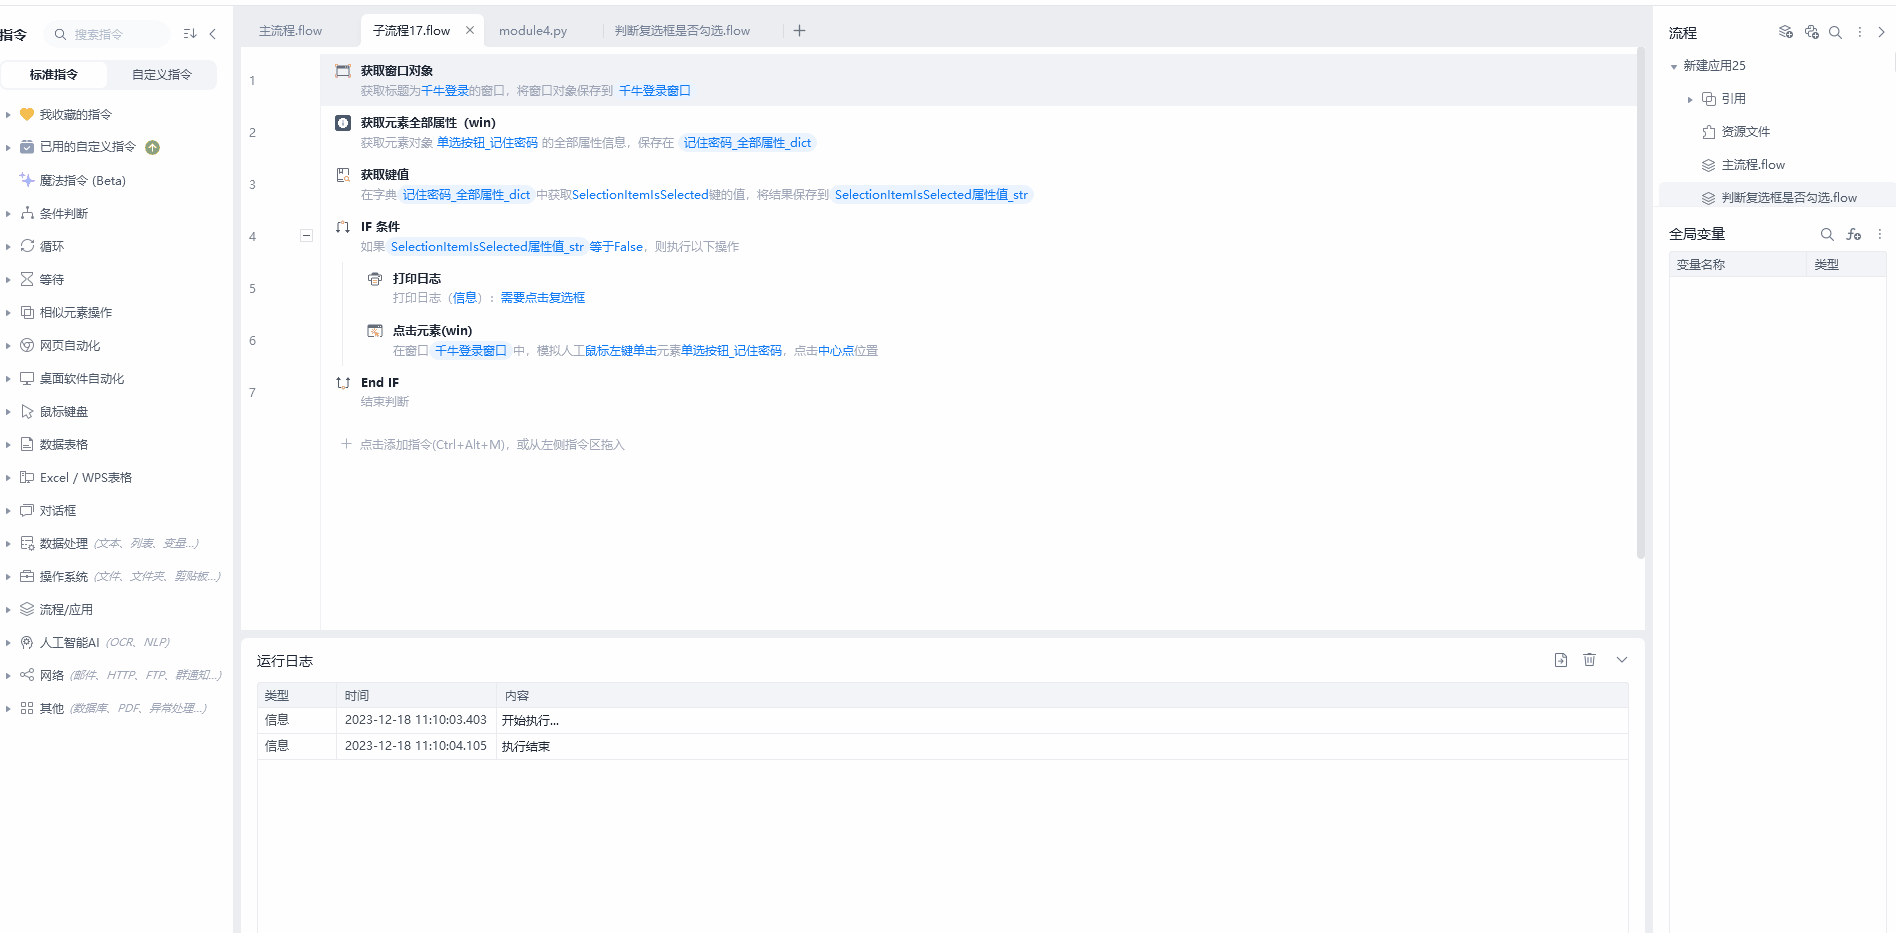Select the 标准指令 toggle tab
Image resolution: width=1896 pixels, height=933 pixels.
pos(54,75)
